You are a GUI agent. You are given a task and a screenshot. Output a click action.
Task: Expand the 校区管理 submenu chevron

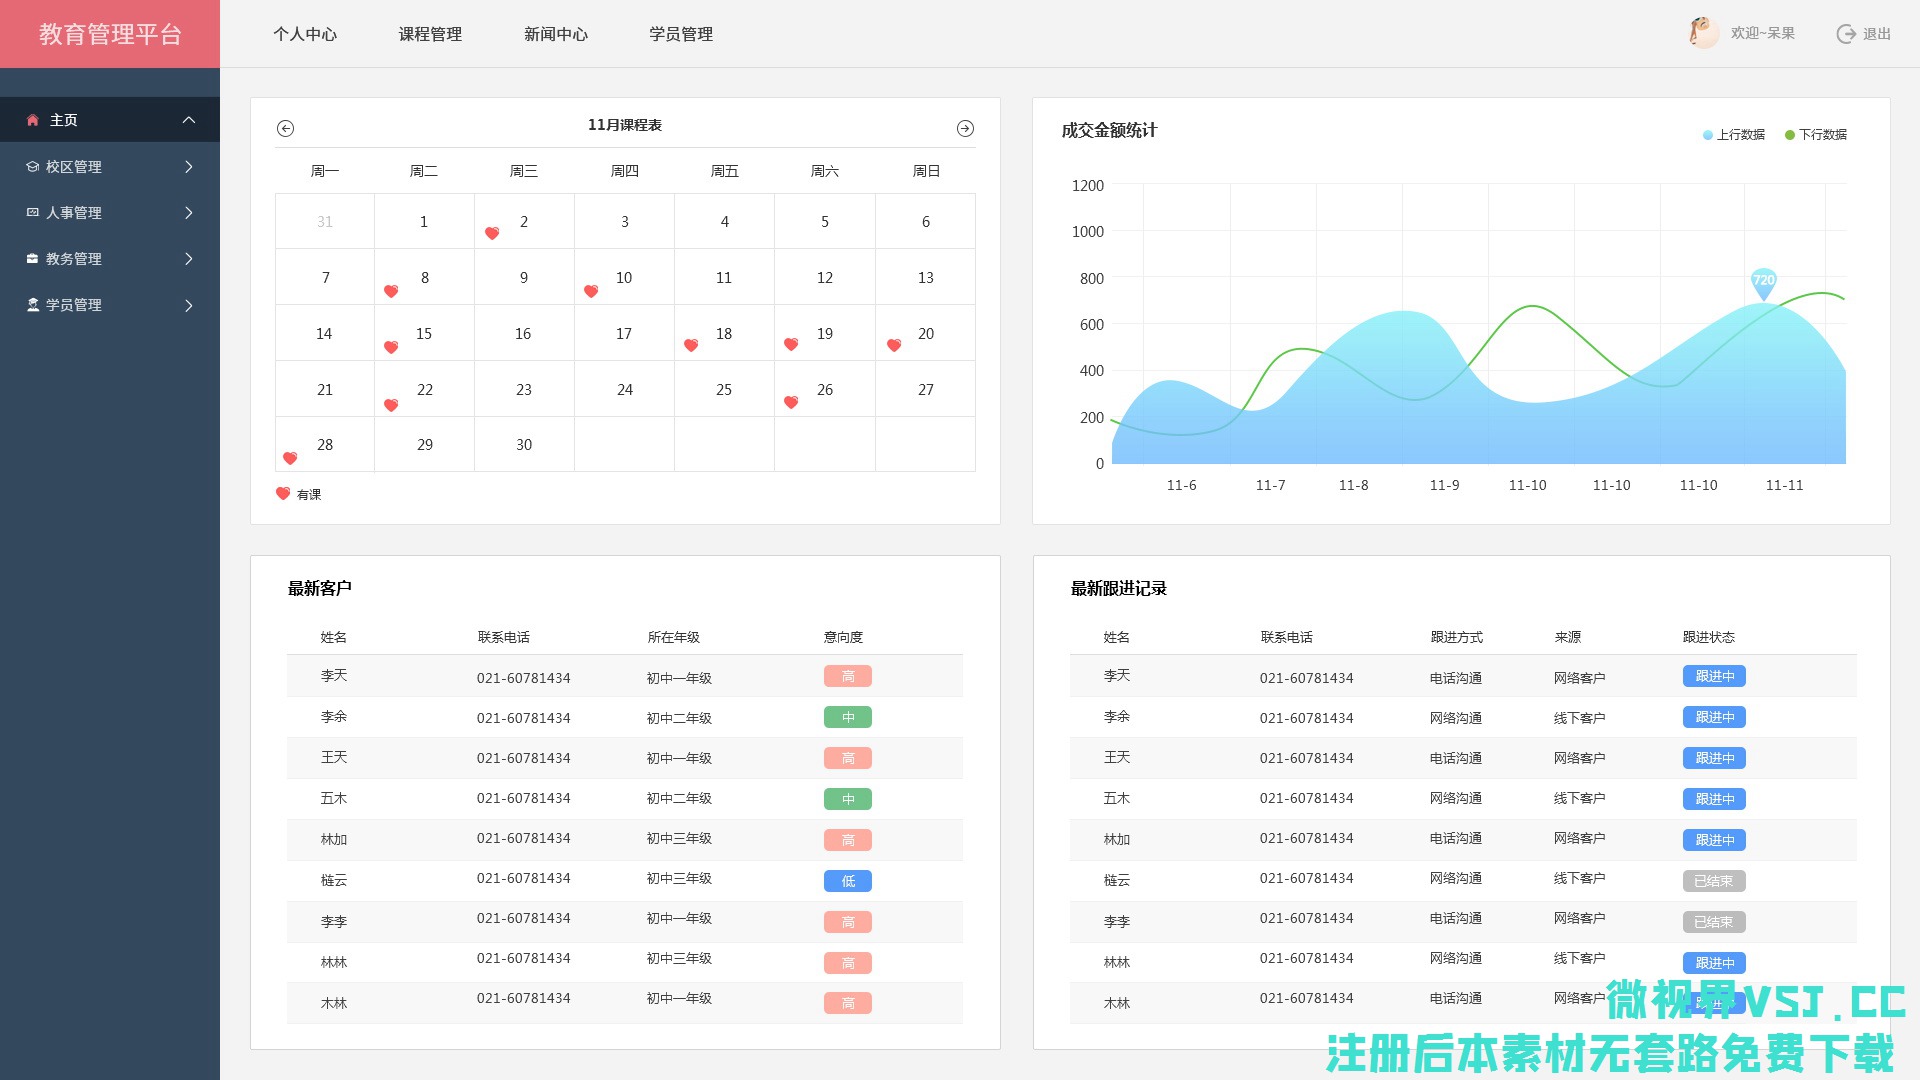pos(188,167)
